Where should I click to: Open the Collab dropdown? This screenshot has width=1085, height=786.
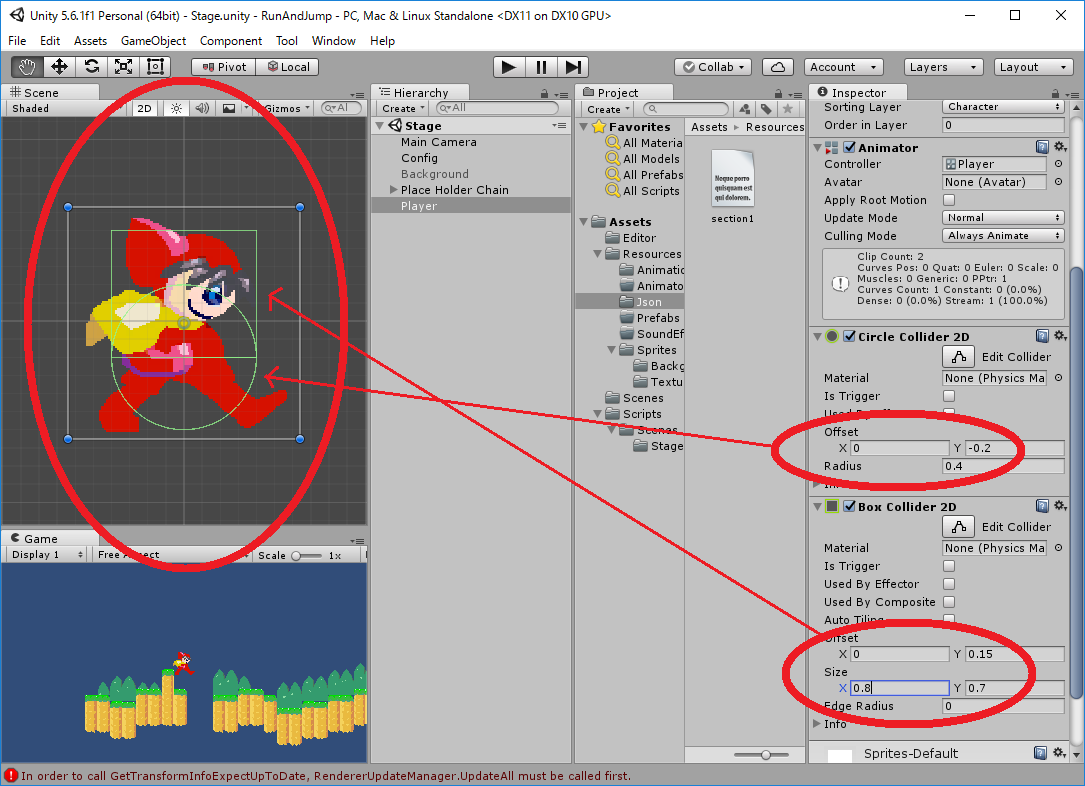point(713,67)
